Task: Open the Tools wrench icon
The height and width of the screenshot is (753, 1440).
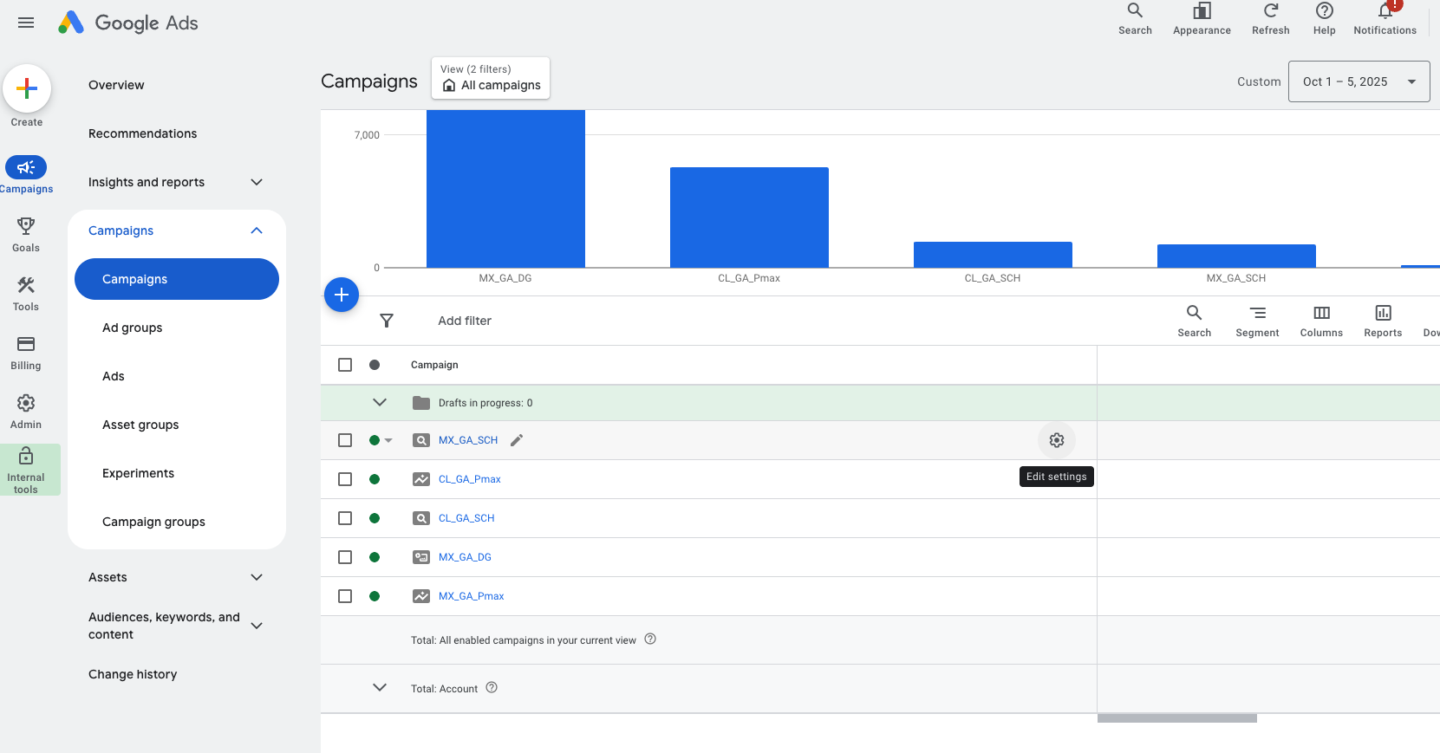Action: tap(26, 286)
